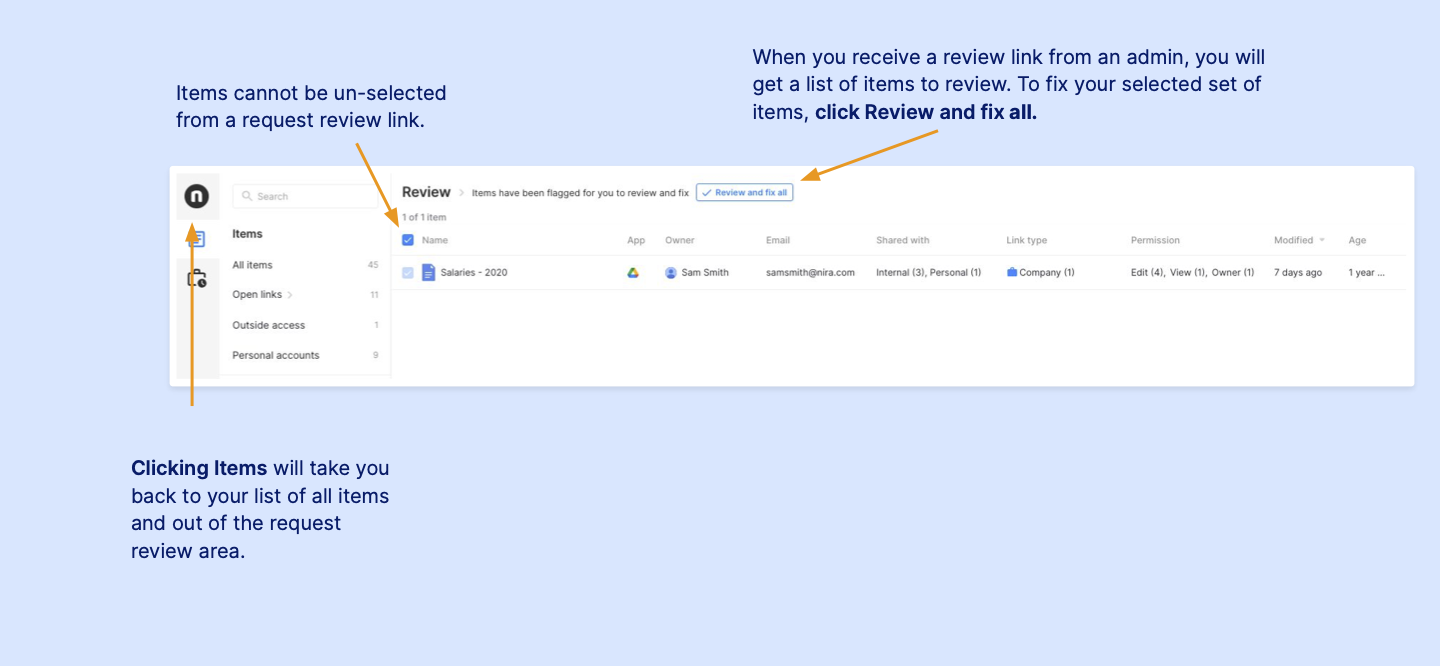Expand the Open links chevron
Image resolution: width=1440 pixels, height=666 pixels.
291,295
